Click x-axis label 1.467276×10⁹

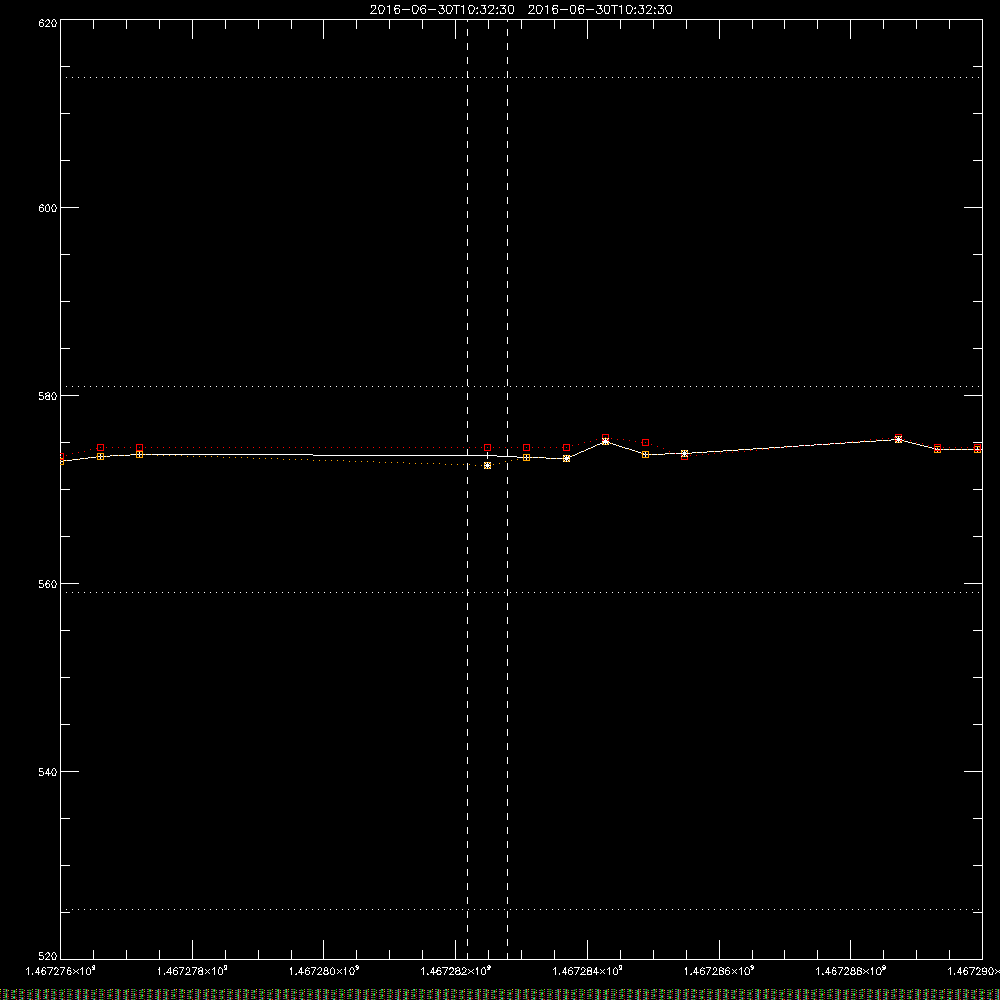[61, 971]
